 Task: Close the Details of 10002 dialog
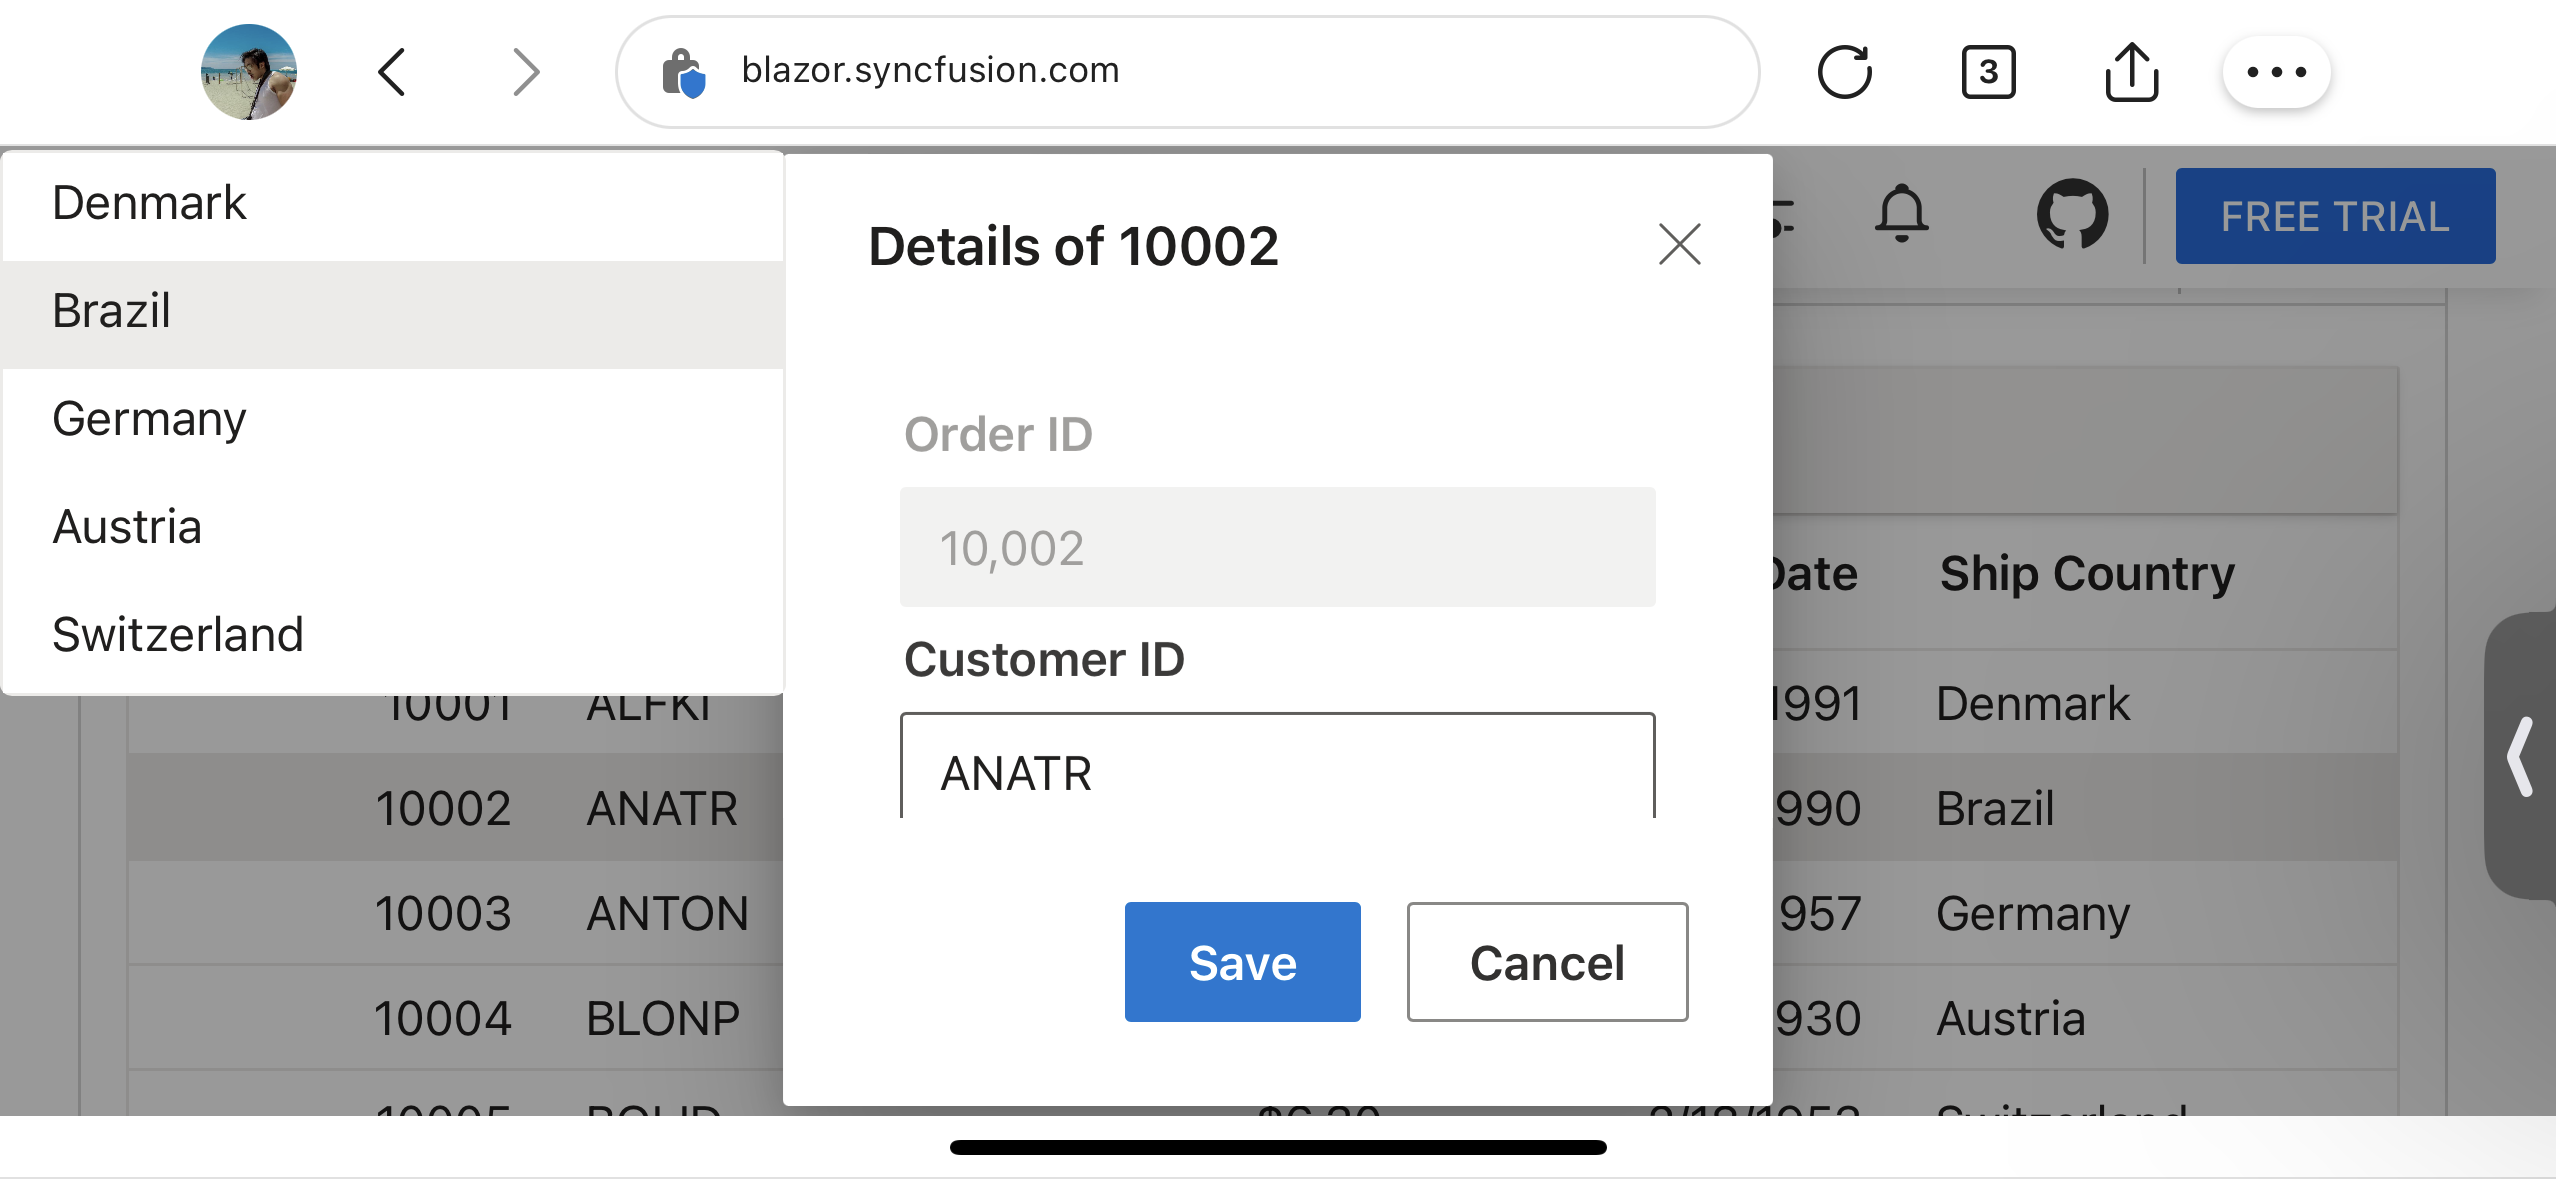coord(1679,244)
